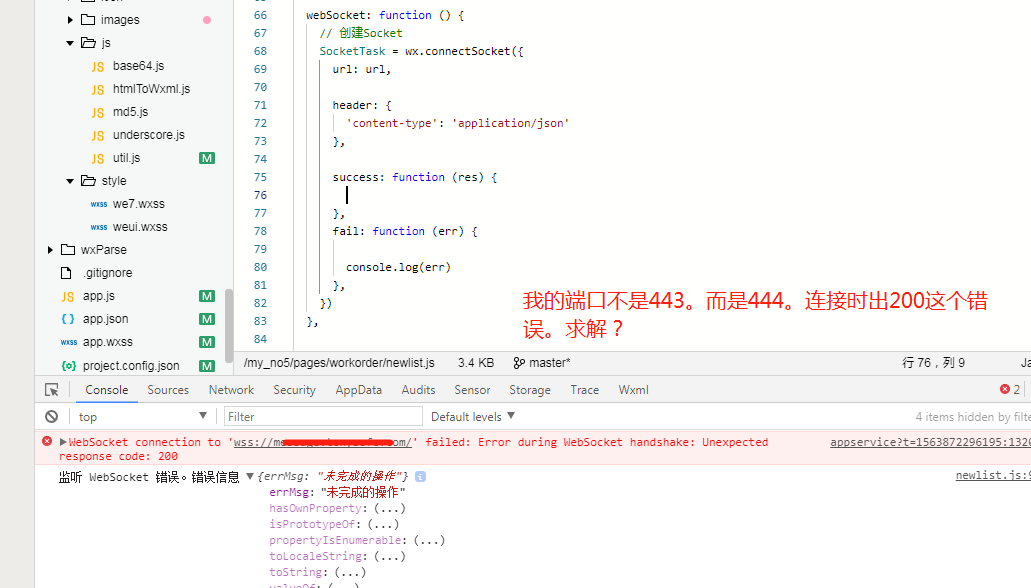
Task: Click the wss URL link in error
Action: click(x=323, y=442)
